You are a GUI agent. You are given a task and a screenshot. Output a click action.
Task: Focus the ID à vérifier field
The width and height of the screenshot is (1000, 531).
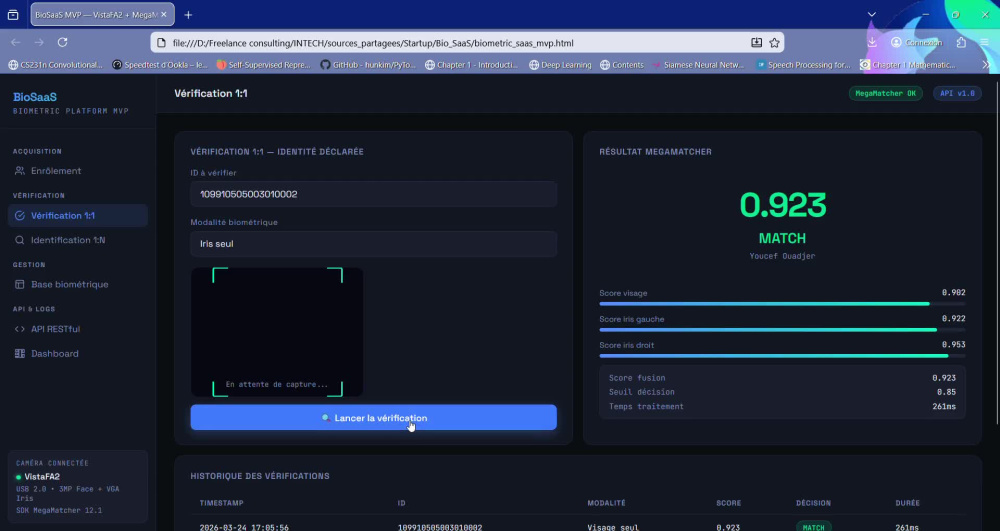coord(373,194)
